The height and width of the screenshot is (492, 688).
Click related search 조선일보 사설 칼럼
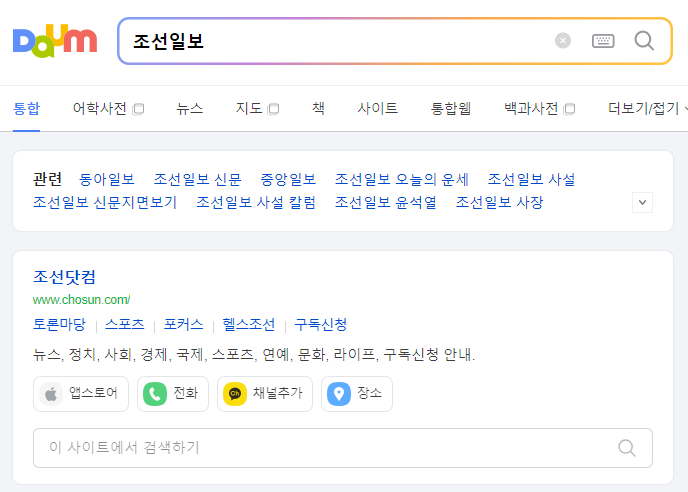tap(256, 202)
